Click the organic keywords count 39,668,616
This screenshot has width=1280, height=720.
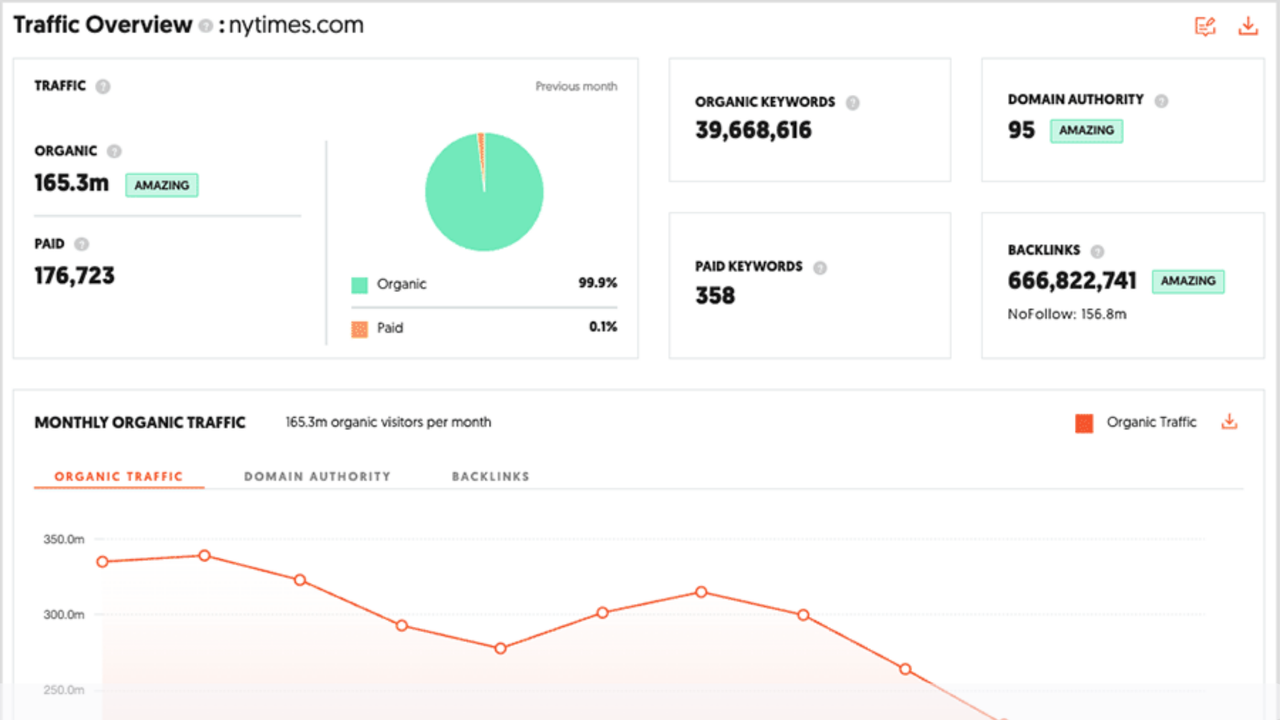coord(754,131)
